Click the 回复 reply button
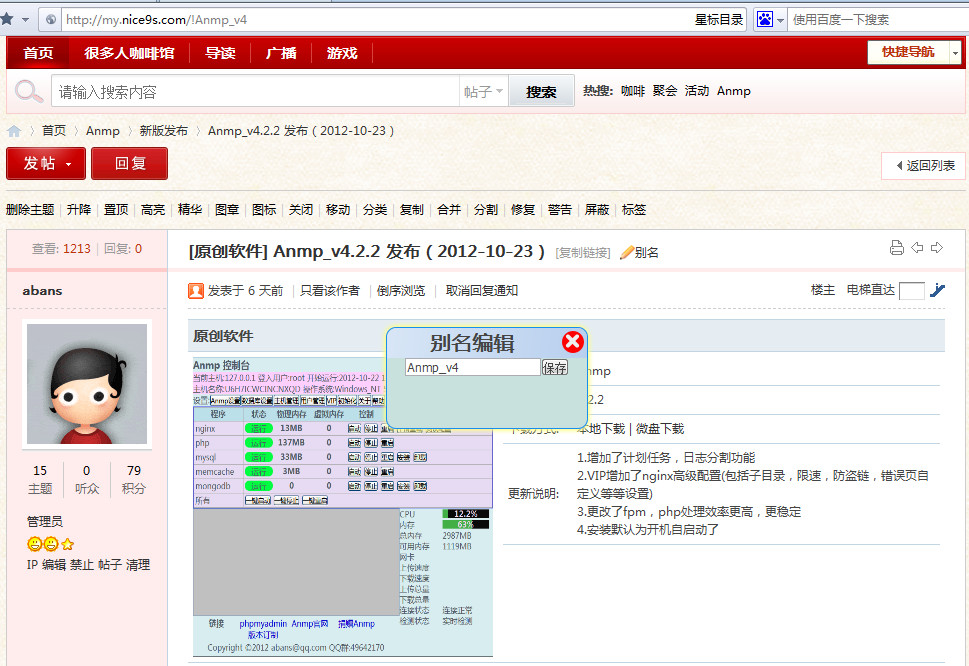Screen dimensions: 969x666 click(129, 164)
